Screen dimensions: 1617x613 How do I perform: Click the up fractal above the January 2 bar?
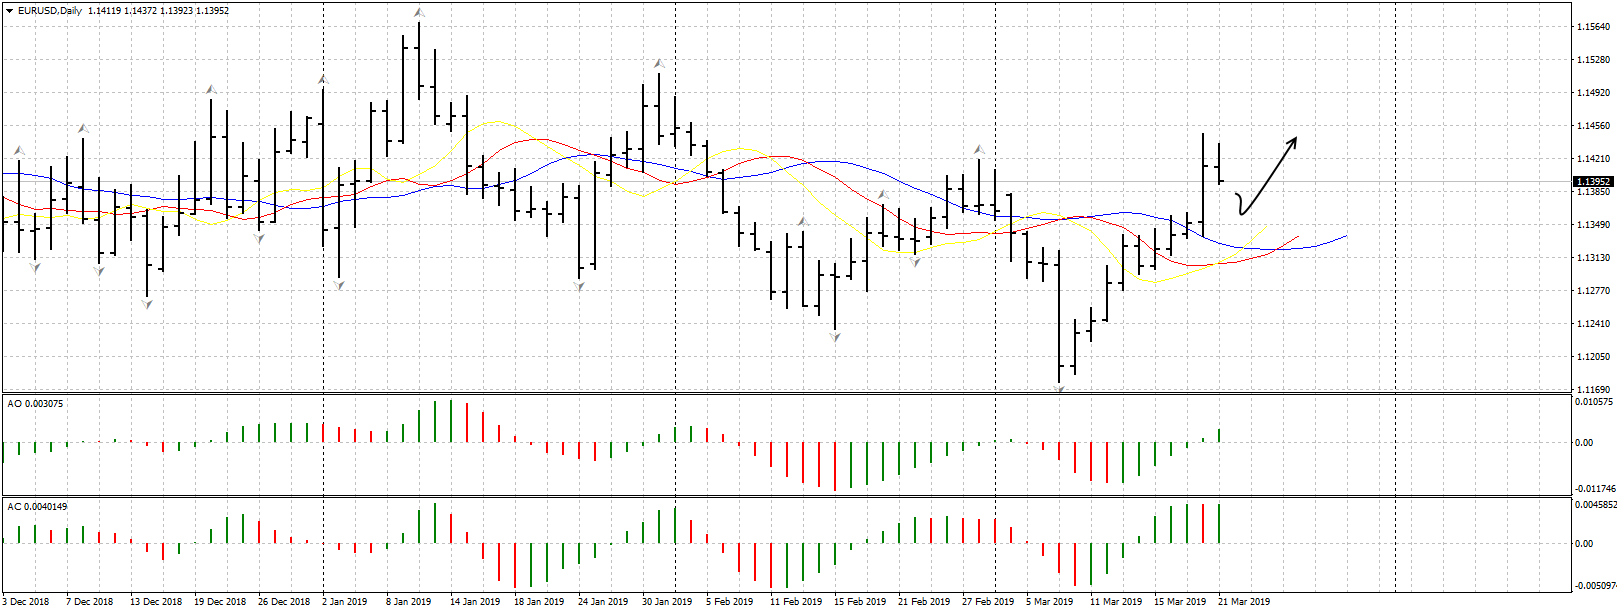click(x=323, y=79)
